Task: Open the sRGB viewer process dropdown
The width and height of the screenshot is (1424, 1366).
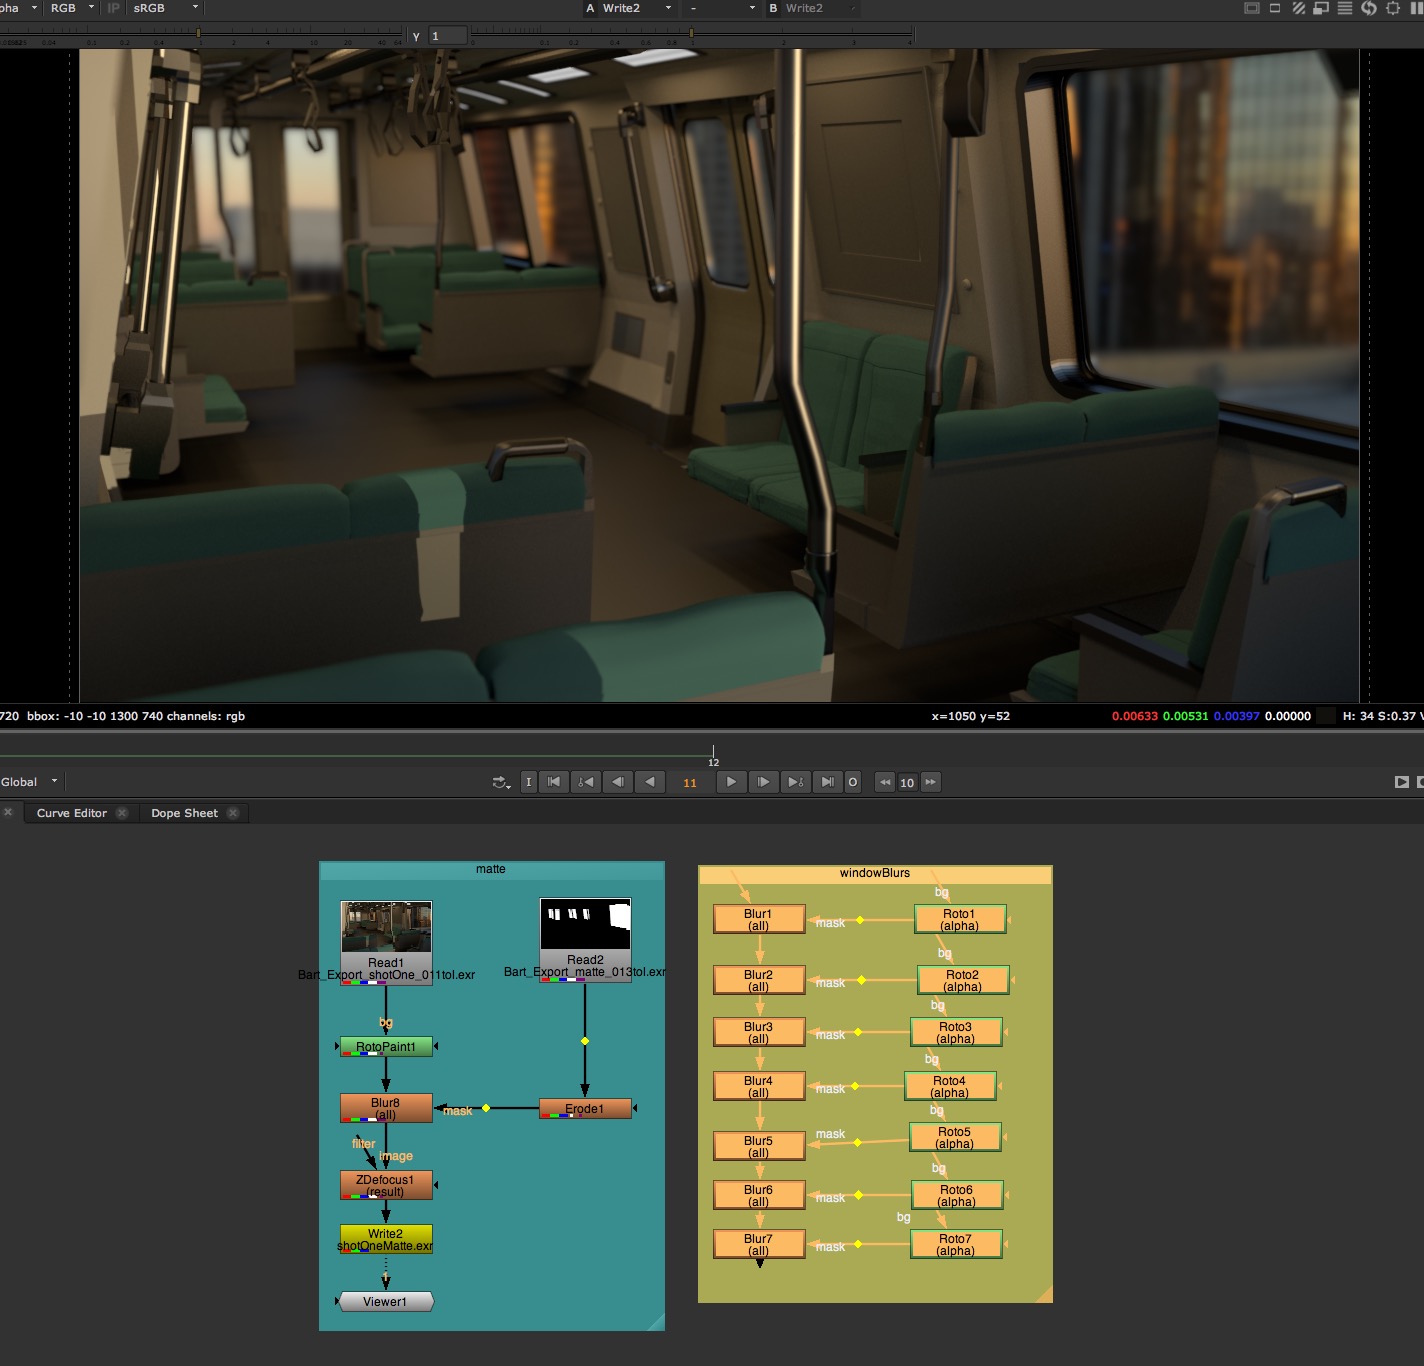Action: pos(166,8)
